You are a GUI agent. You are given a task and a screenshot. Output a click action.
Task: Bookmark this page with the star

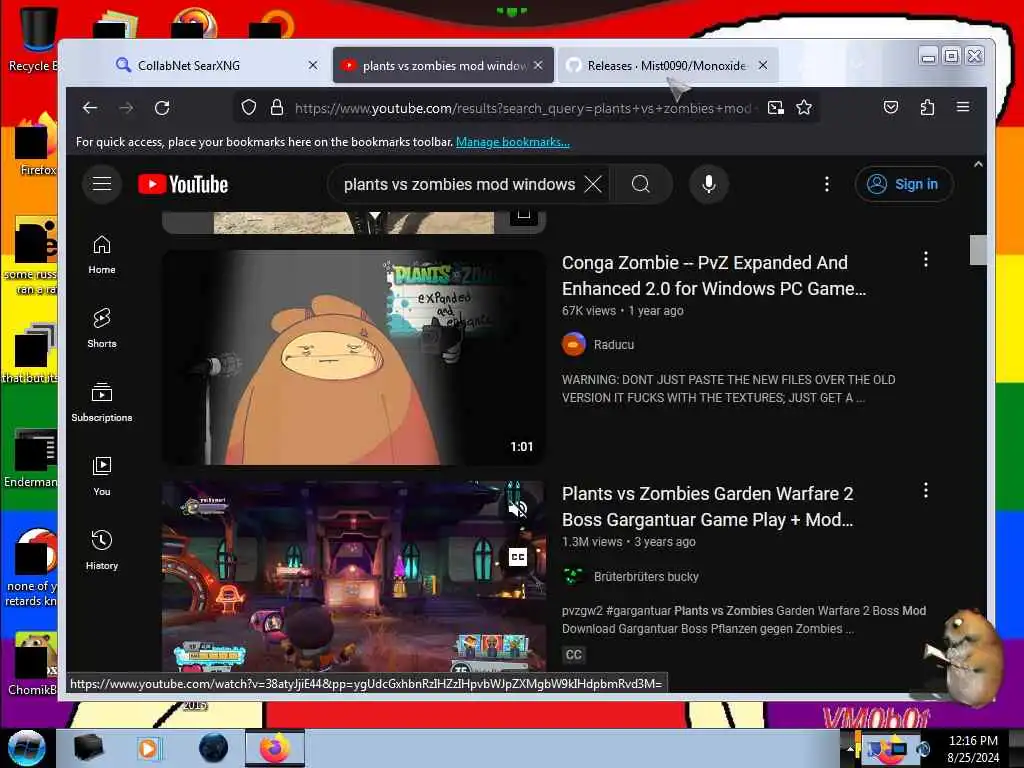point(804,108)
